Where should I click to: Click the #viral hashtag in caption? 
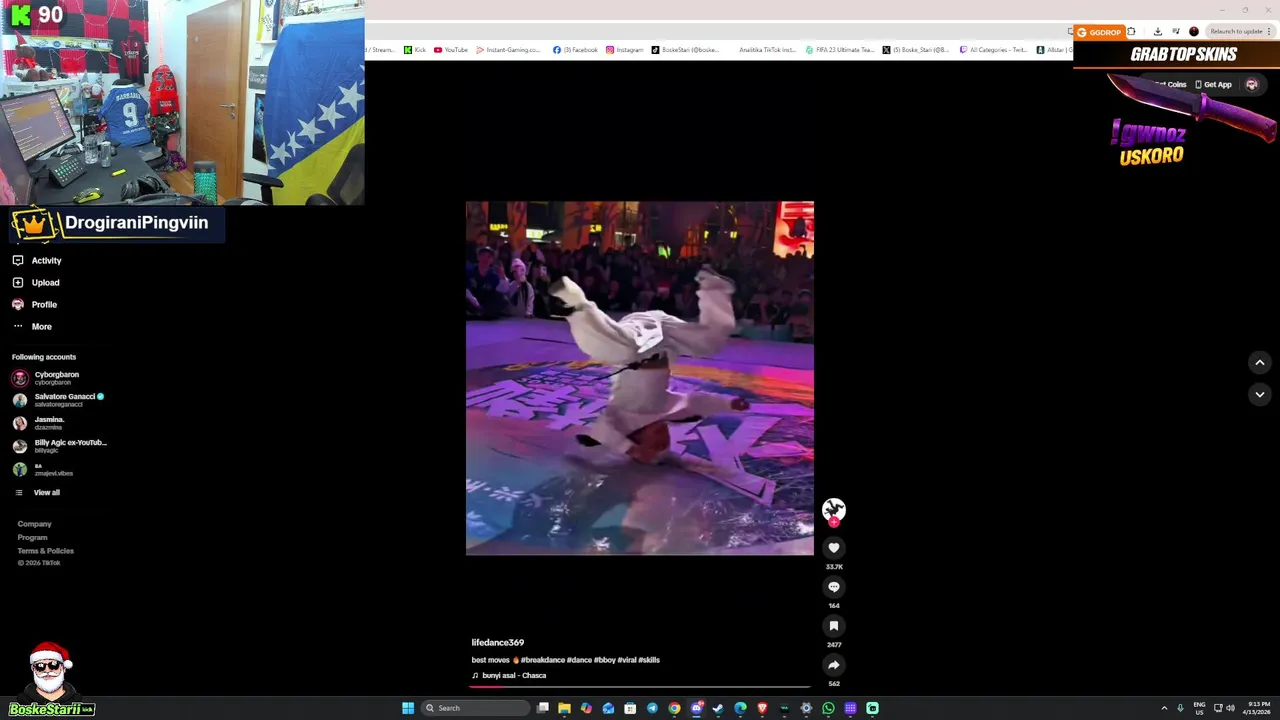(627, 660)
